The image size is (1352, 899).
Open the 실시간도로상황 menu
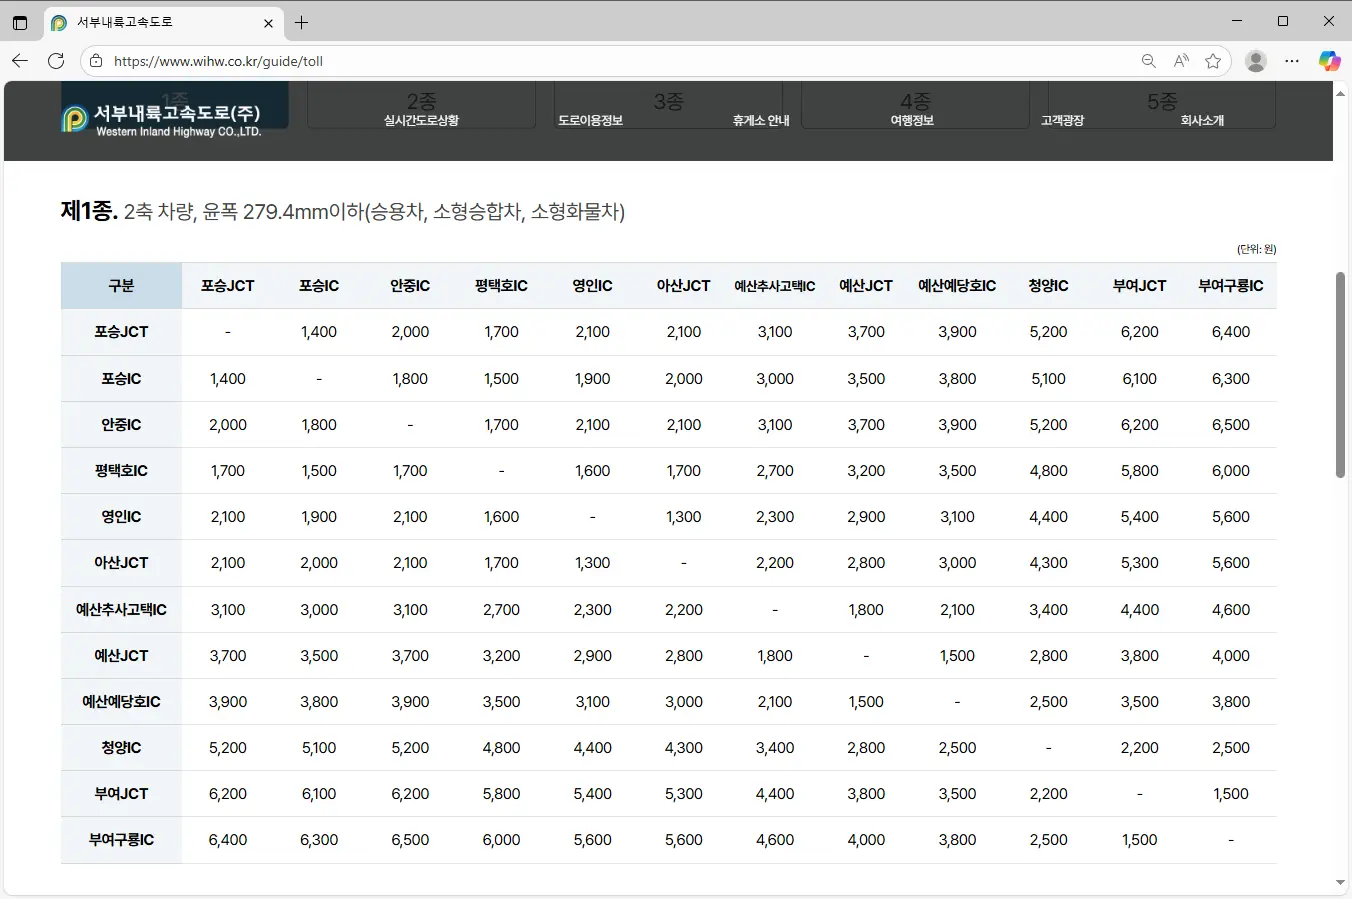tap(421, 120)
